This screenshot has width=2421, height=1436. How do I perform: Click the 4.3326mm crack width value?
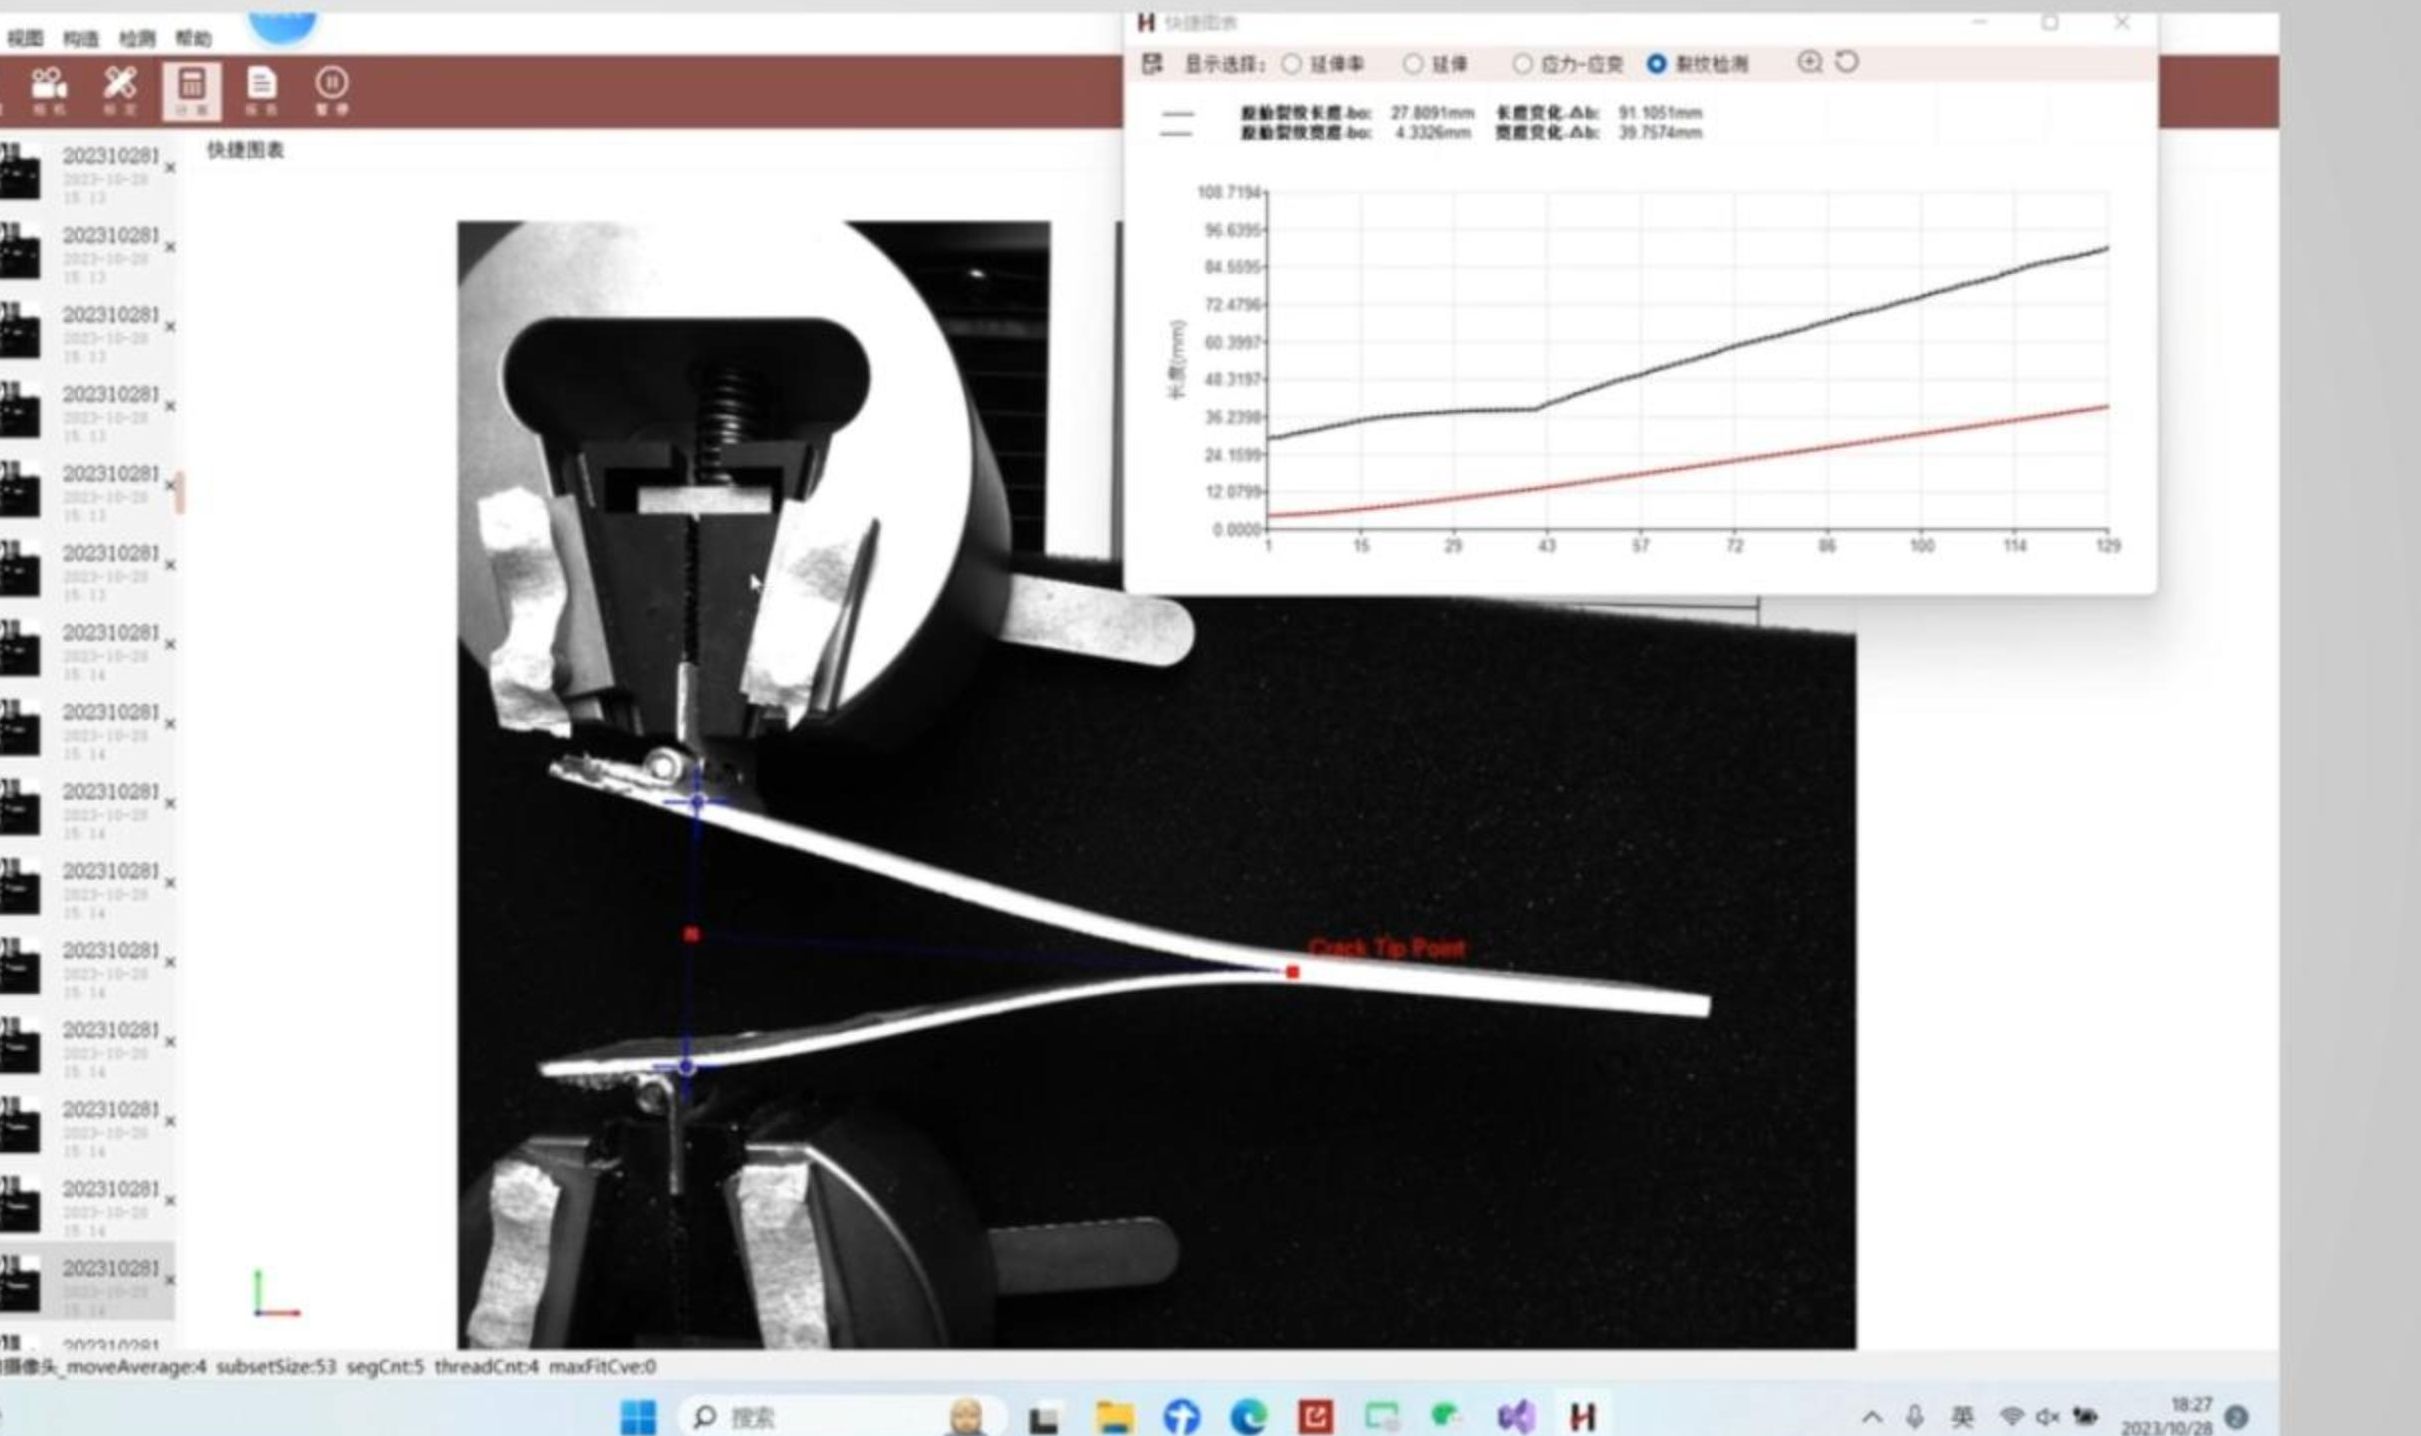[x=1433, y=132]
